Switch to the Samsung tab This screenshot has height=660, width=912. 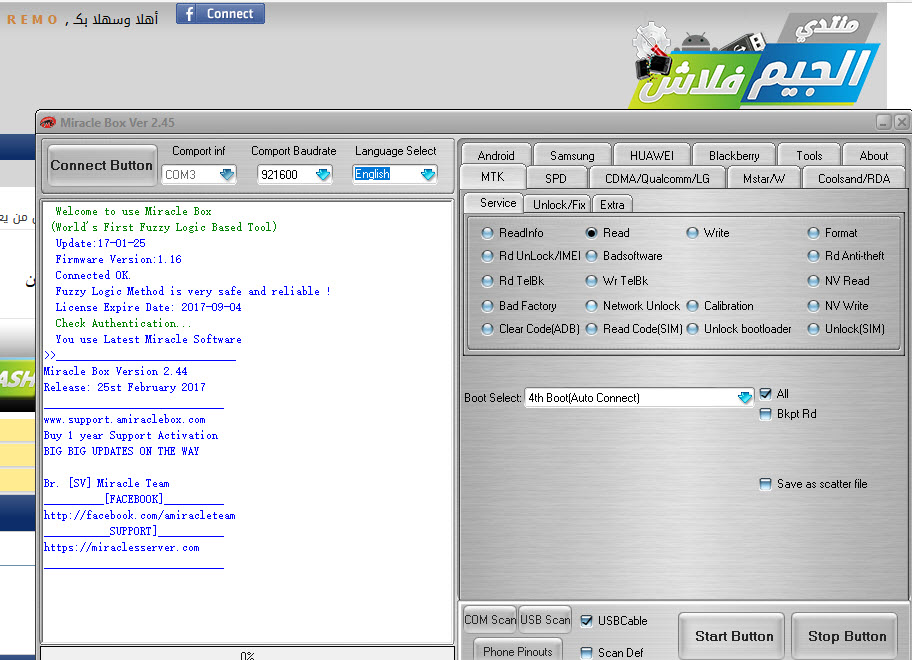click(572, 155)
